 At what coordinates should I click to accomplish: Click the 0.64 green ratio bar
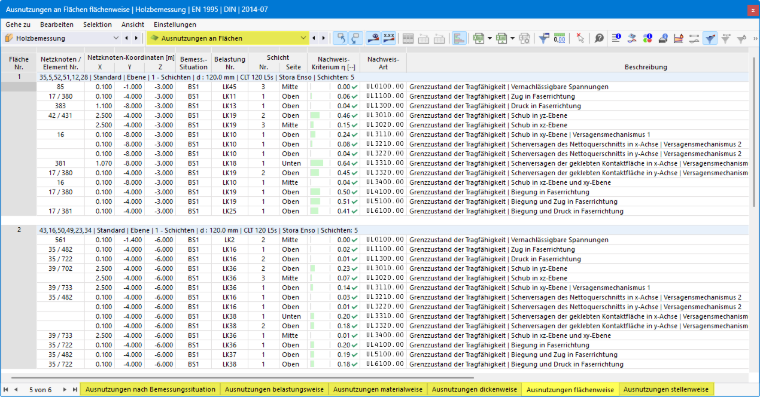click(317, 163)
